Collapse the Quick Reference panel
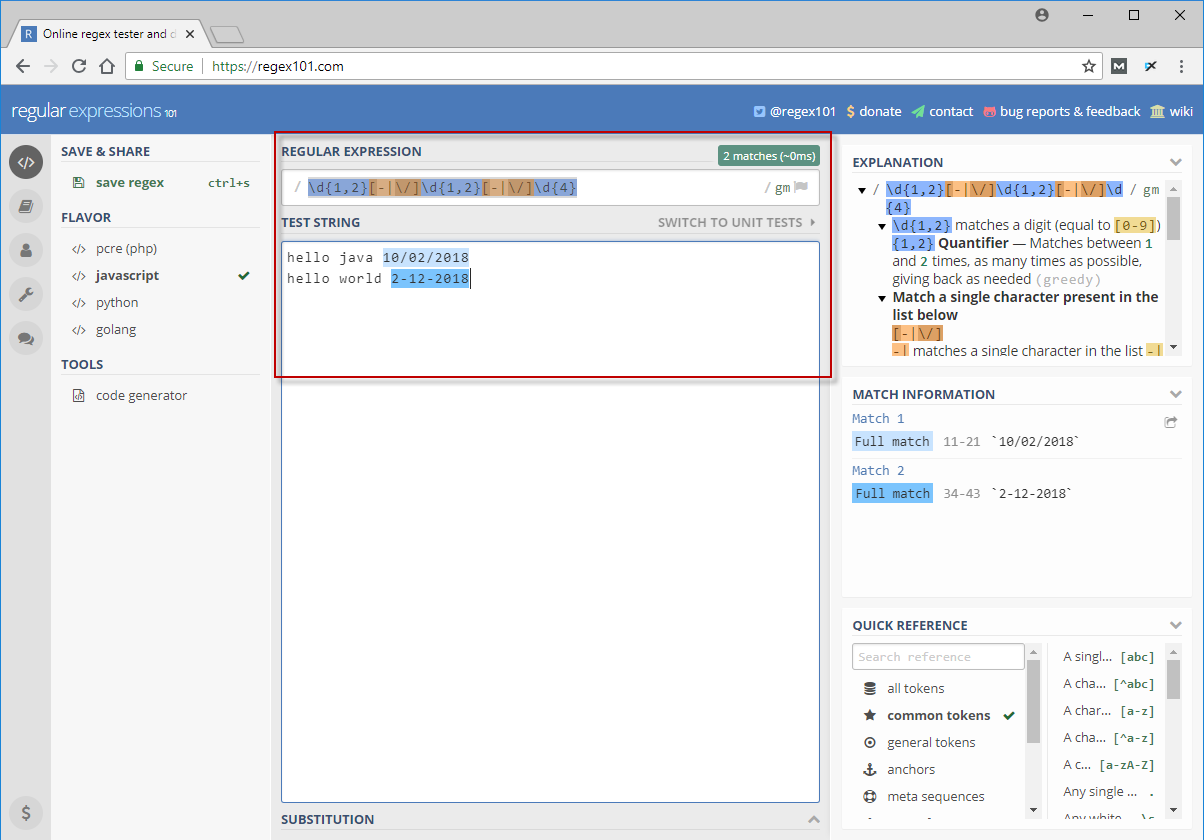The width and height of the screenshot is (1204, 840). 1175,625
